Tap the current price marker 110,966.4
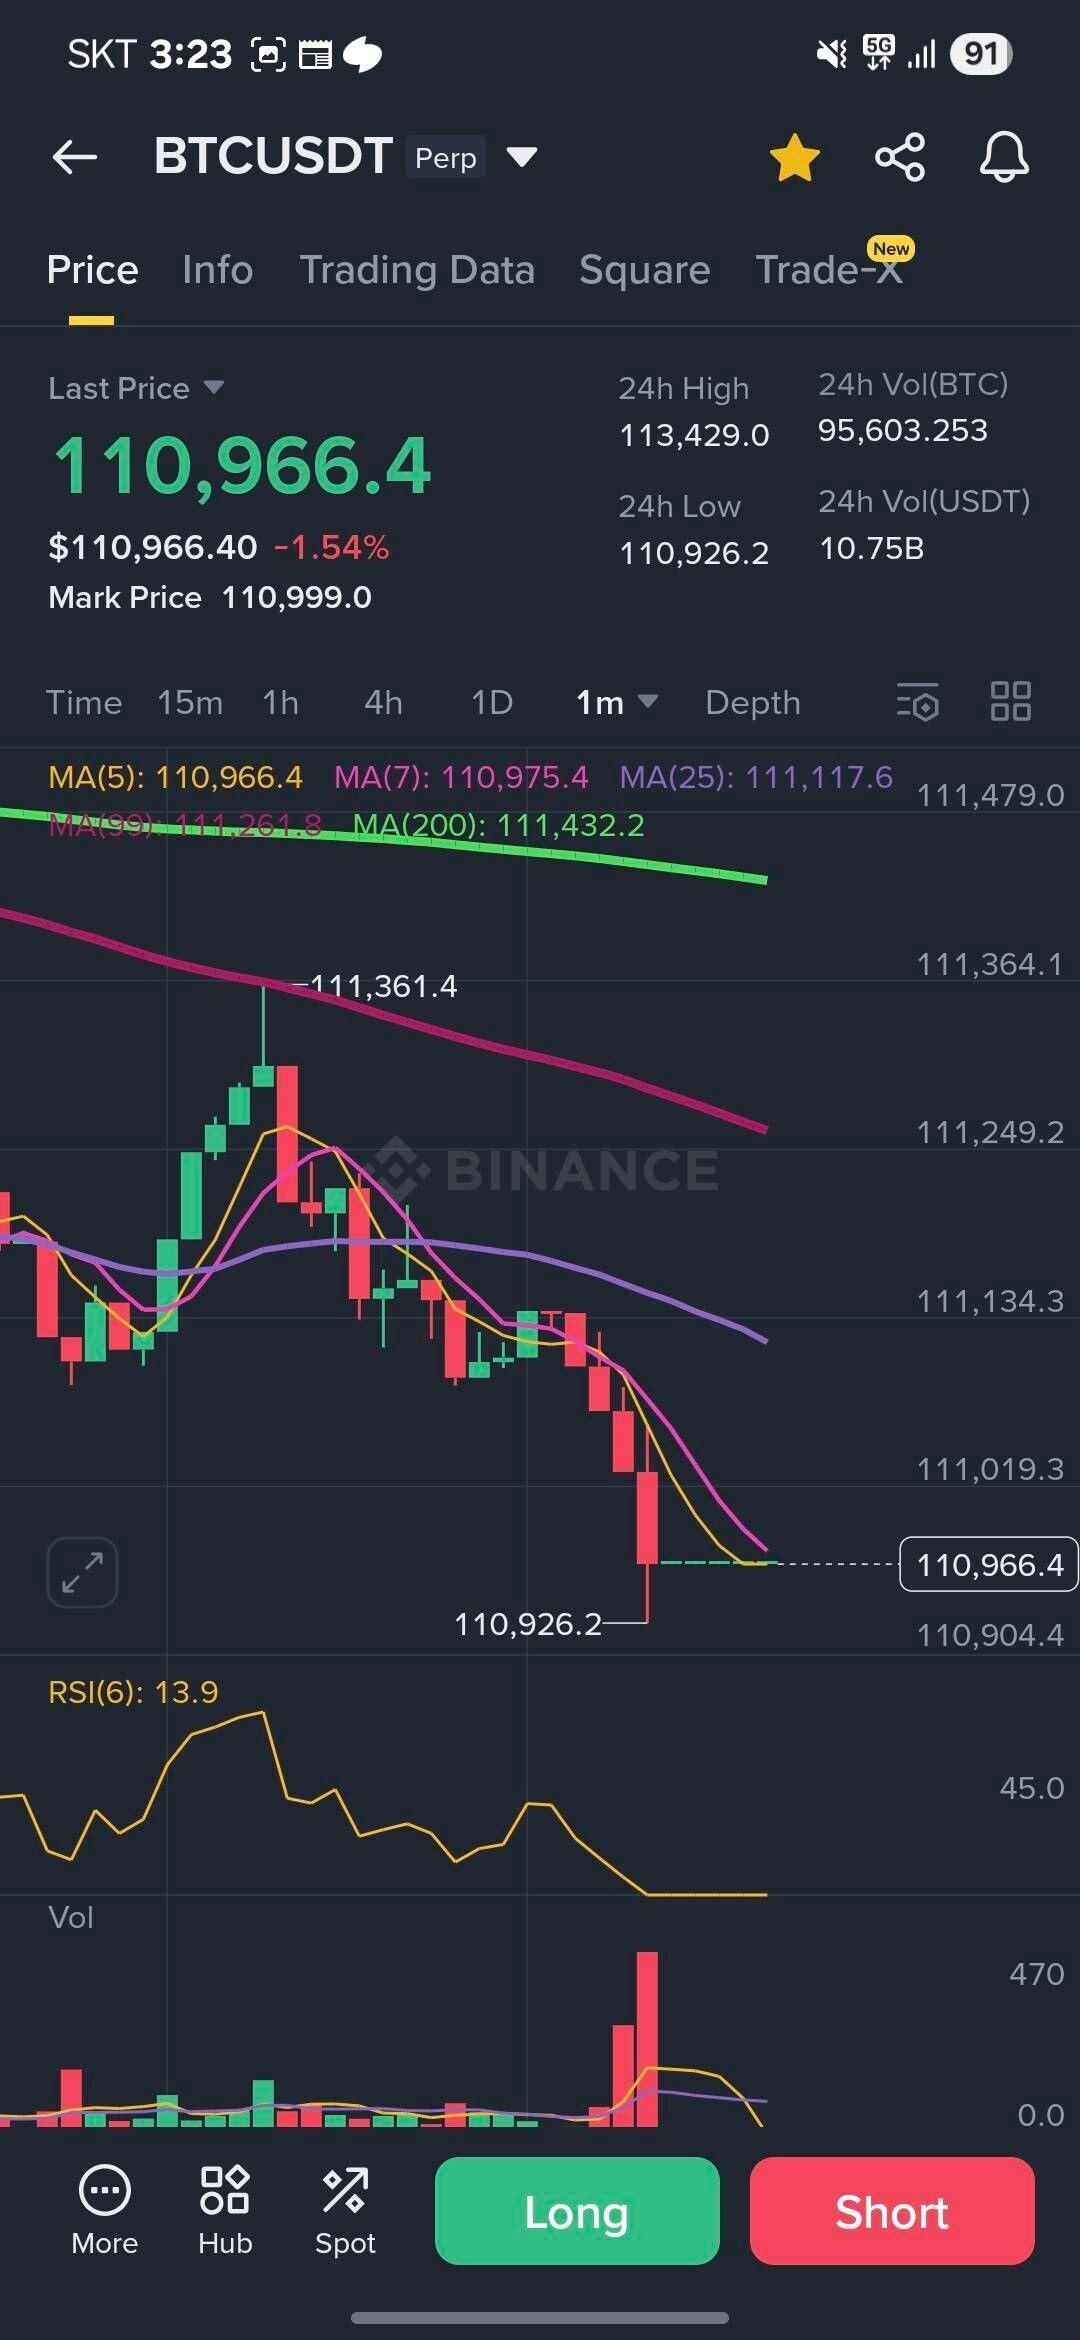The image size is (1080, 2340). (989, 1564)
